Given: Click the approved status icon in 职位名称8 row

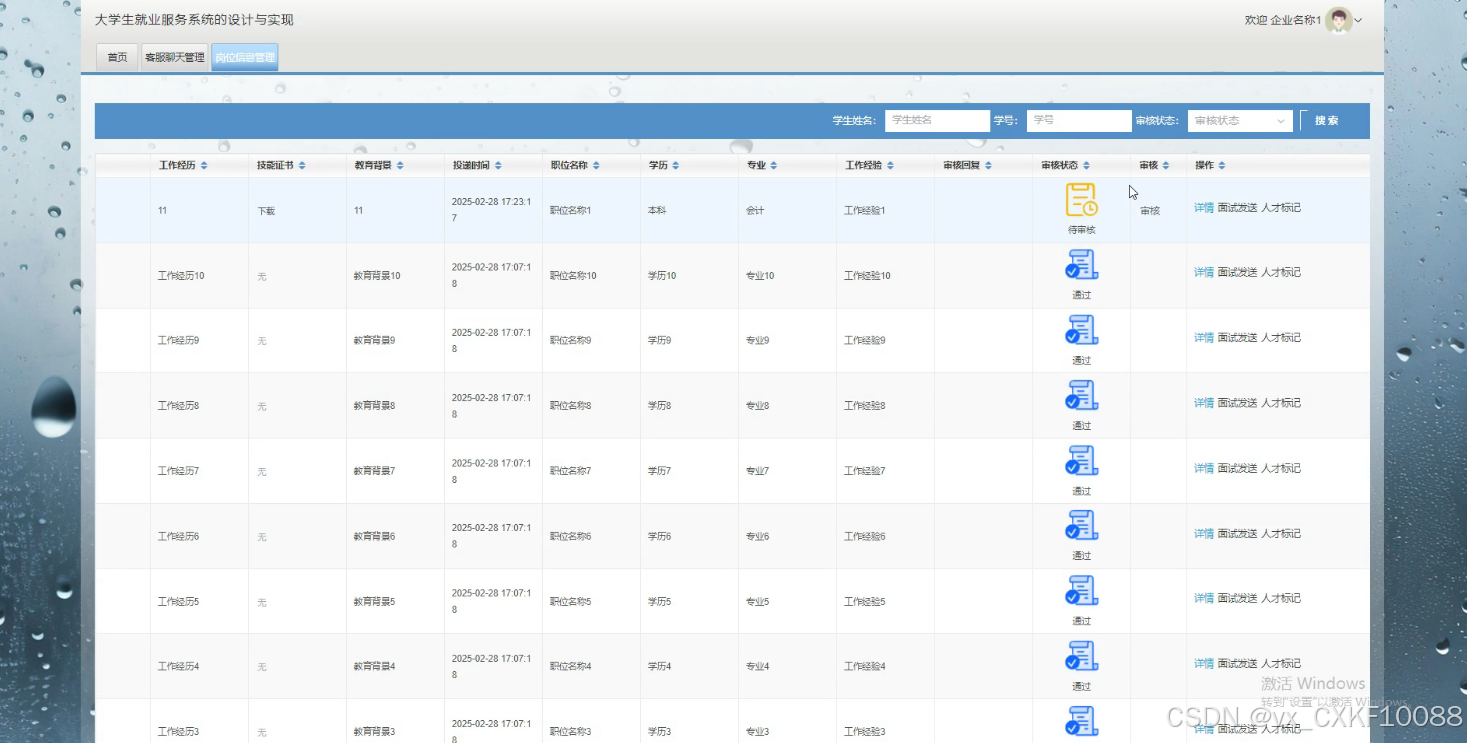Looking at the screenshot, I should (1081, 395).
